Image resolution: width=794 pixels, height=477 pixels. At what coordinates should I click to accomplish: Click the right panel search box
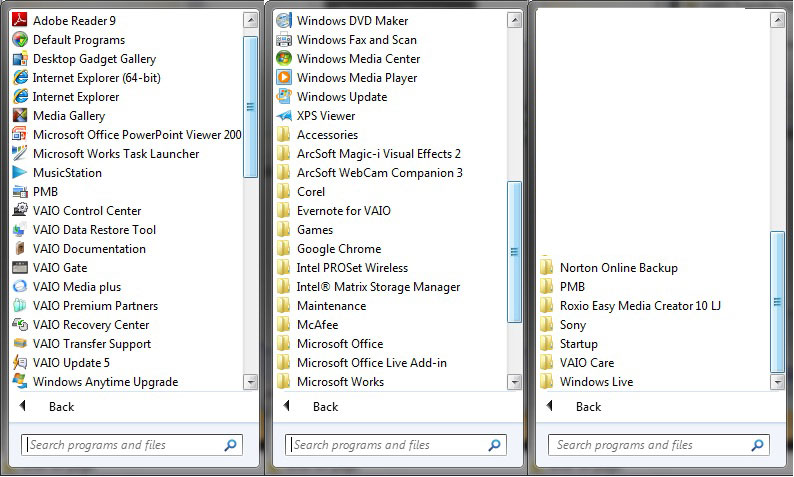pyautogui.click(x=659, y=445)
